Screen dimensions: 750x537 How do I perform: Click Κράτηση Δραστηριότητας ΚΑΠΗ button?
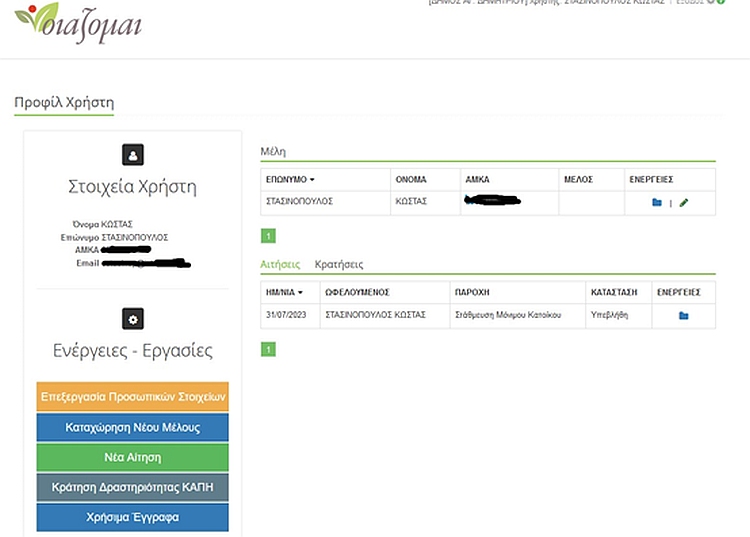[x=133, y=487]
